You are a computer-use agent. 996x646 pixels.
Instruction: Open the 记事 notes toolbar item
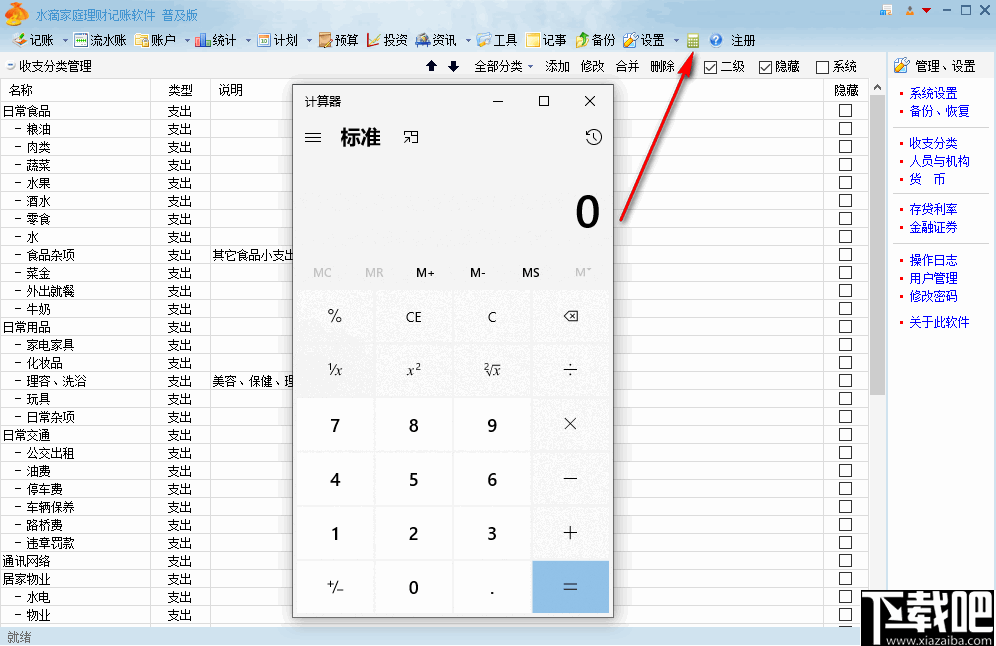click(x=546, y=41)
